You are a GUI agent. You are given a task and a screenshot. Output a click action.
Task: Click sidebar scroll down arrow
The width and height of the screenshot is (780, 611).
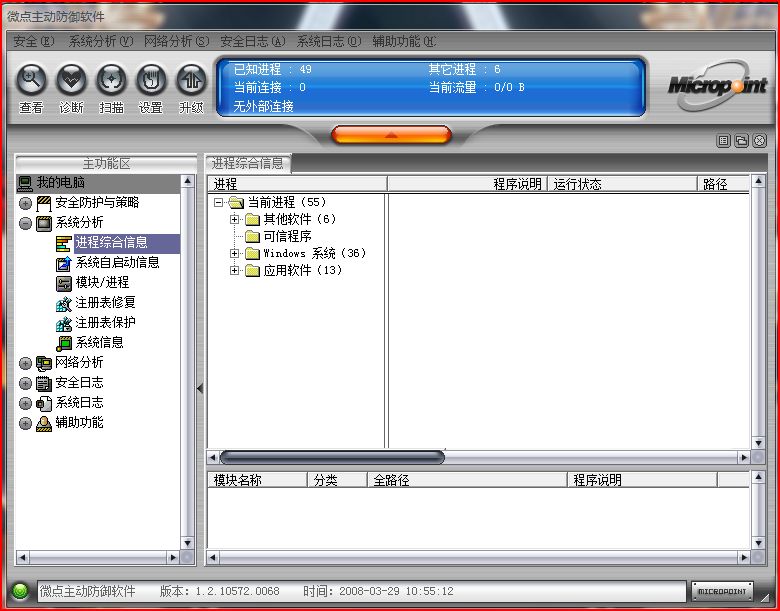pyautogui.click(x=188, y=542)
